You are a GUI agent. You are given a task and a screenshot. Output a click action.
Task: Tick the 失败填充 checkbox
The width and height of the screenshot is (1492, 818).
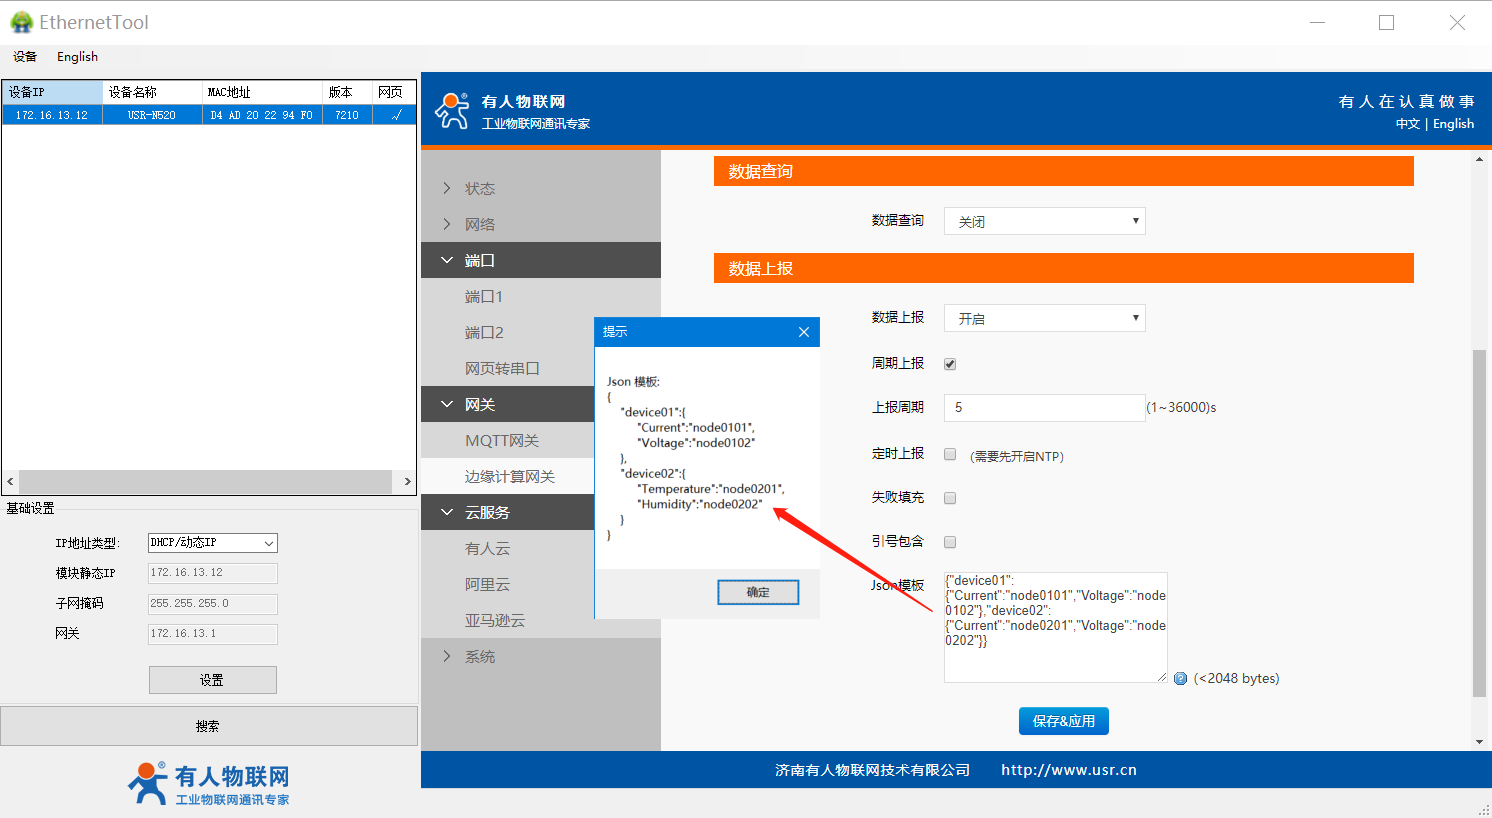pos(950,498)
